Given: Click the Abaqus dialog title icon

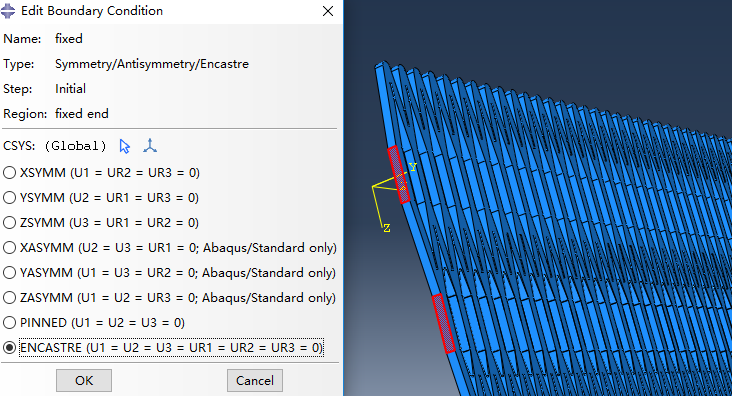Looking at the screenshot, I should click(x=8, y=11).
